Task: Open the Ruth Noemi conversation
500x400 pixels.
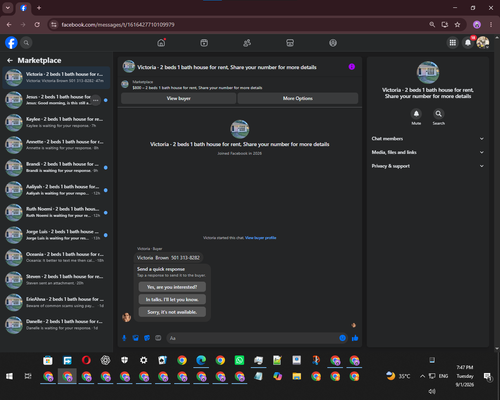Action: (56, 212)
